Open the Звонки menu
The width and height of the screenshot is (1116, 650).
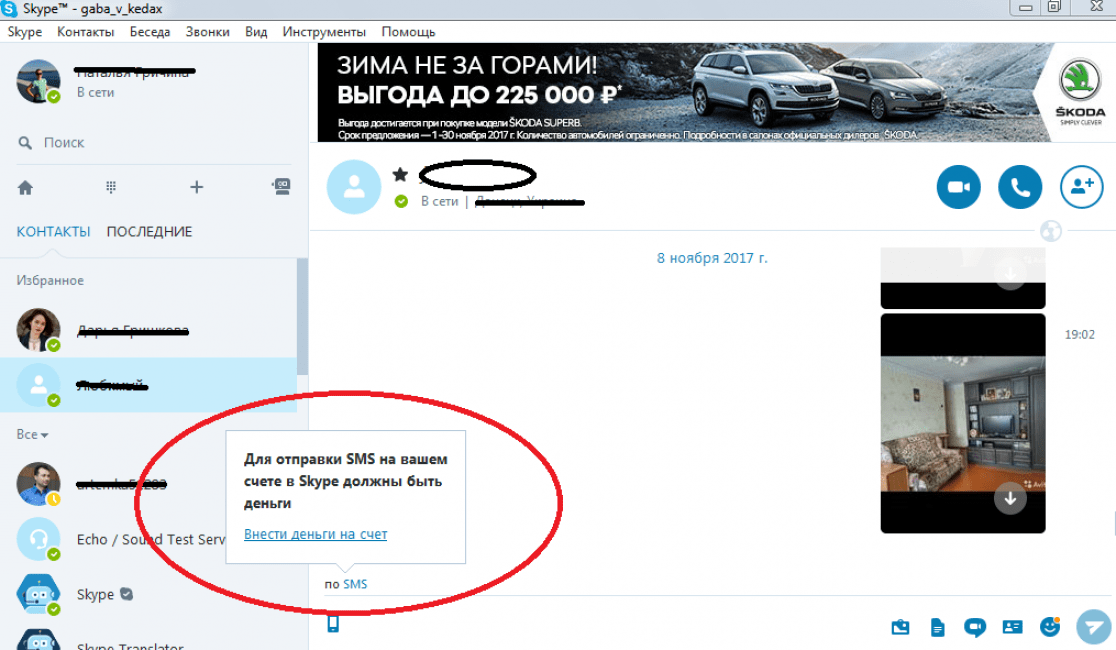coord(207,32)
